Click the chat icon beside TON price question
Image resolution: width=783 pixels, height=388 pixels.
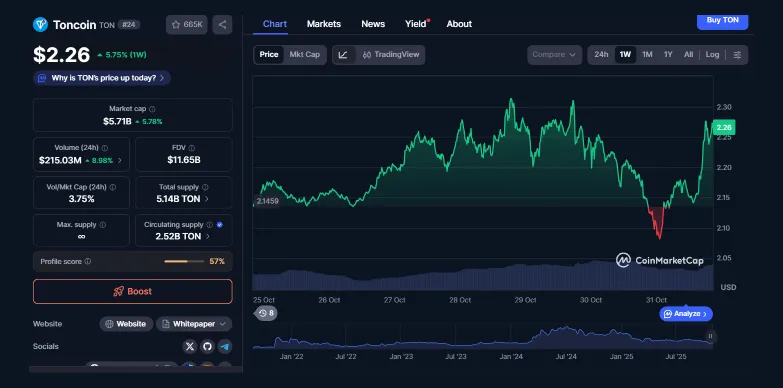click(42, 78)
